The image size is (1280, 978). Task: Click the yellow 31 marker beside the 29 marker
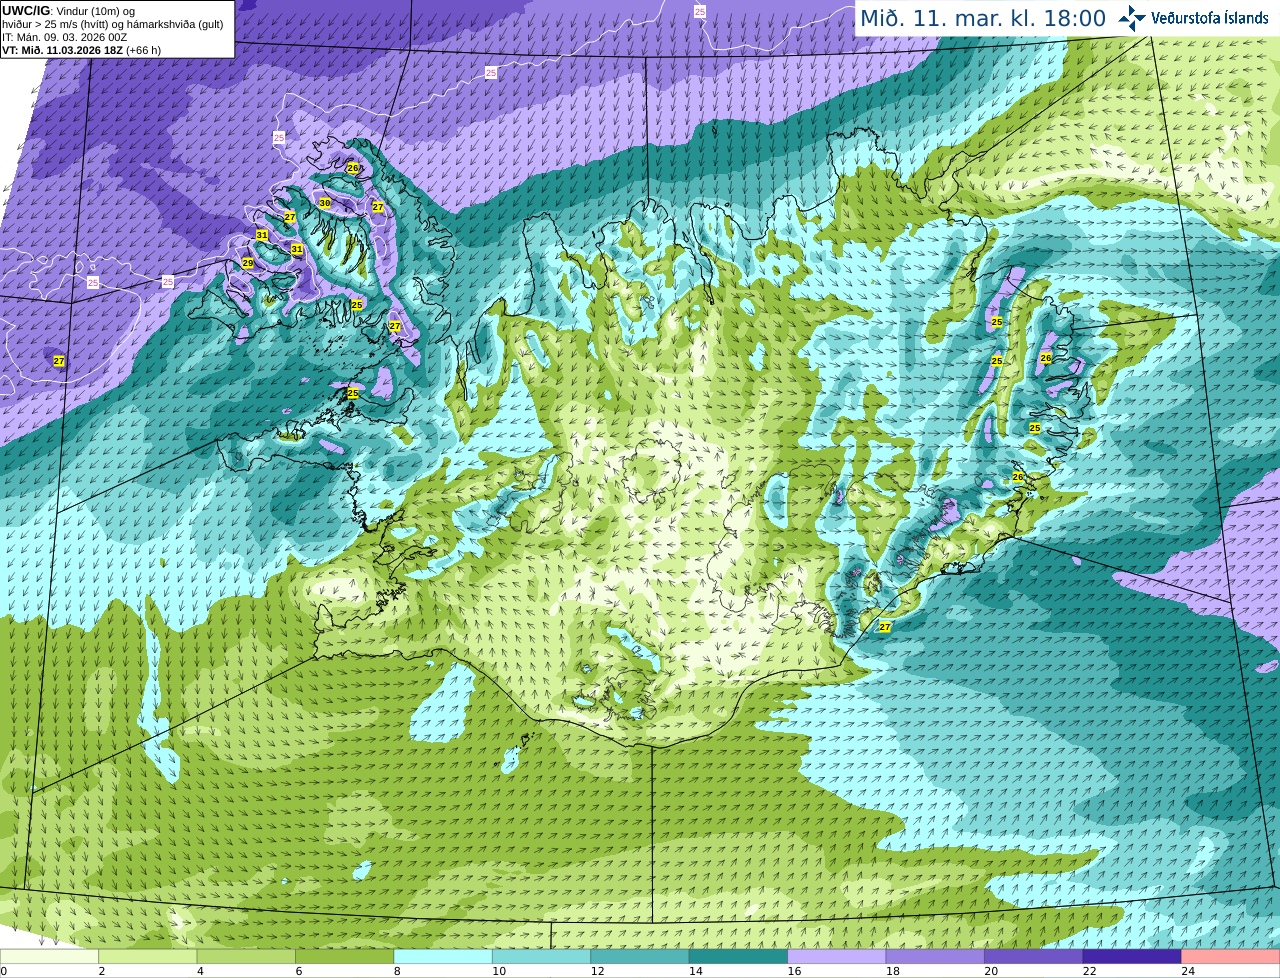point(262,236)
